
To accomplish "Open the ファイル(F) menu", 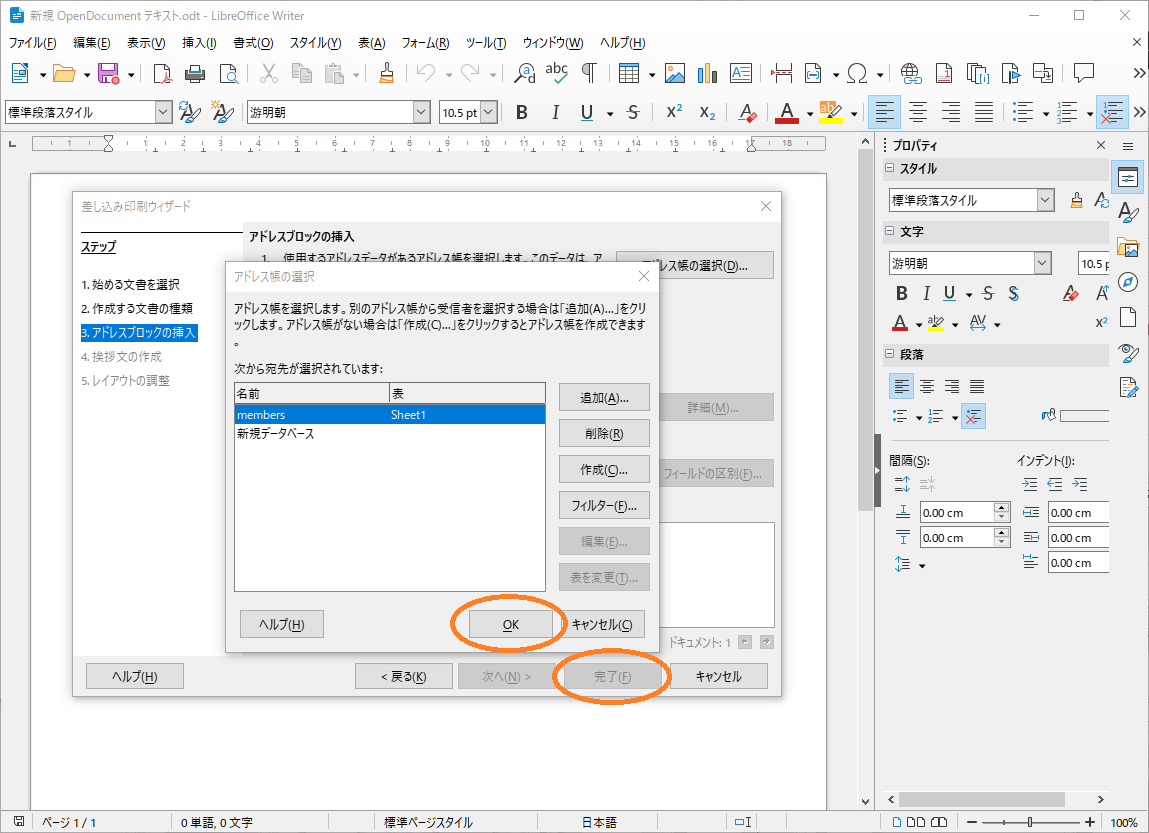I will [32, 42].
